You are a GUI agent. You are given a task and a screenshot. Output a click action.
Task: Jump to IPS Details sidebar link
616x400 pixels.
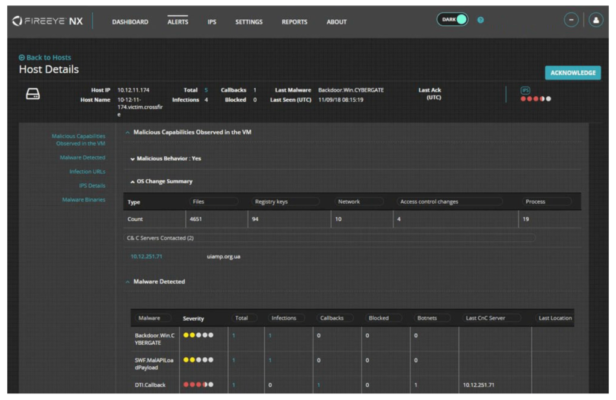92,186
